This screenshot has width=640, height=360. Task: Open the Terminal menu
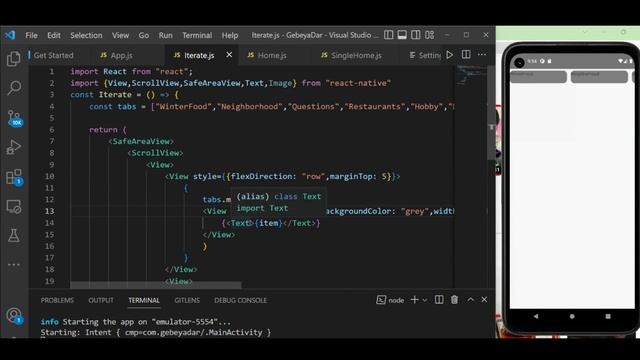coord(197,36)
